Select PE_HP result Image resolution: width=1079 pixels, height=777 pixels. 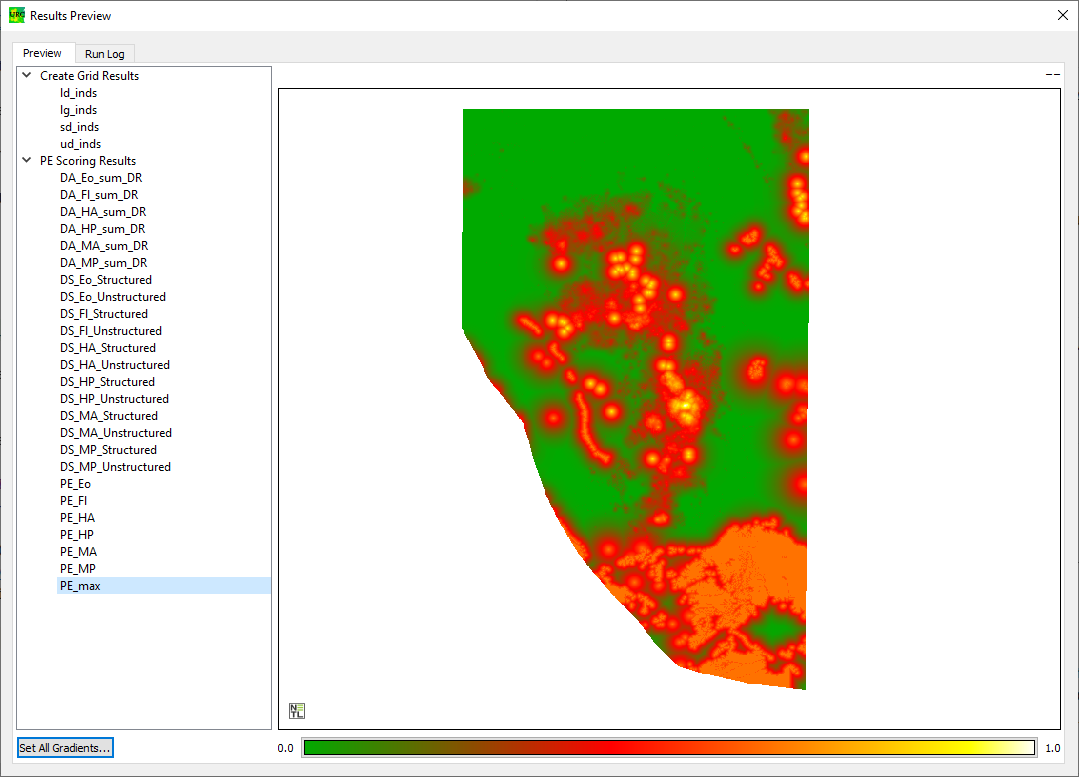76,535
